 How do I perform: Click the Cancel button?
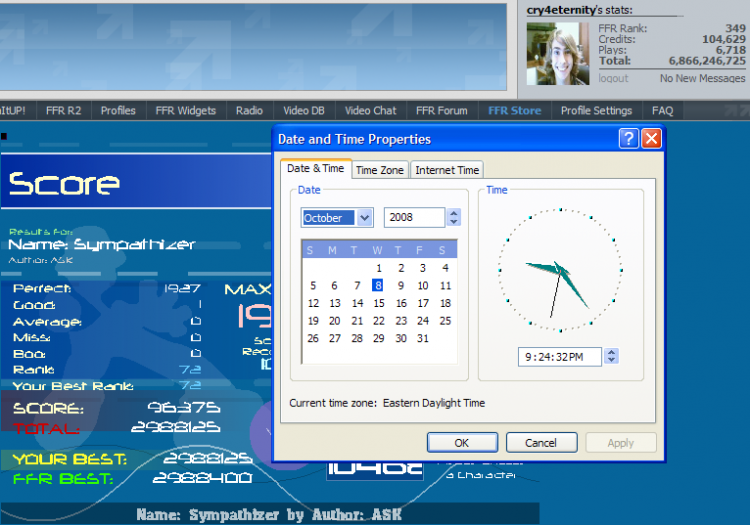click(541, 443)
